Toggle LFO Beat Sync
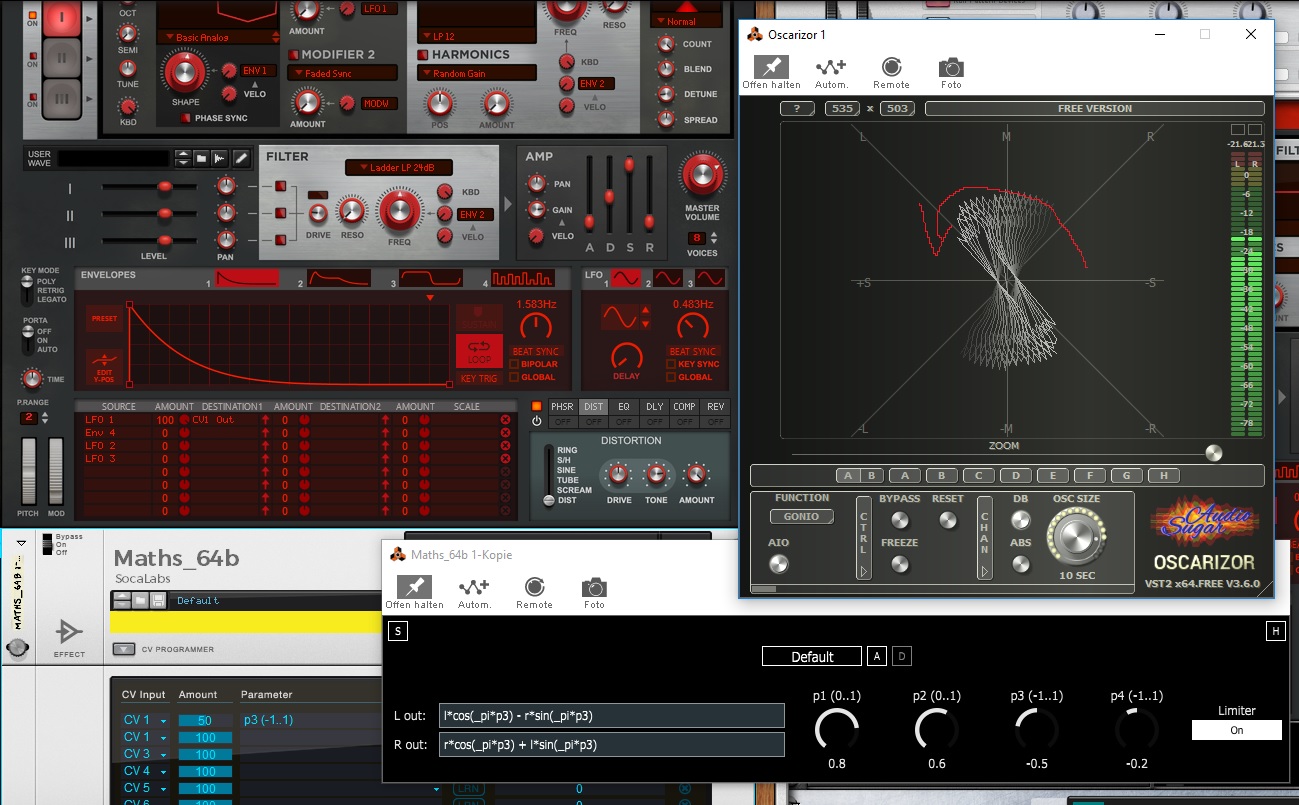 tap(693, 351)
